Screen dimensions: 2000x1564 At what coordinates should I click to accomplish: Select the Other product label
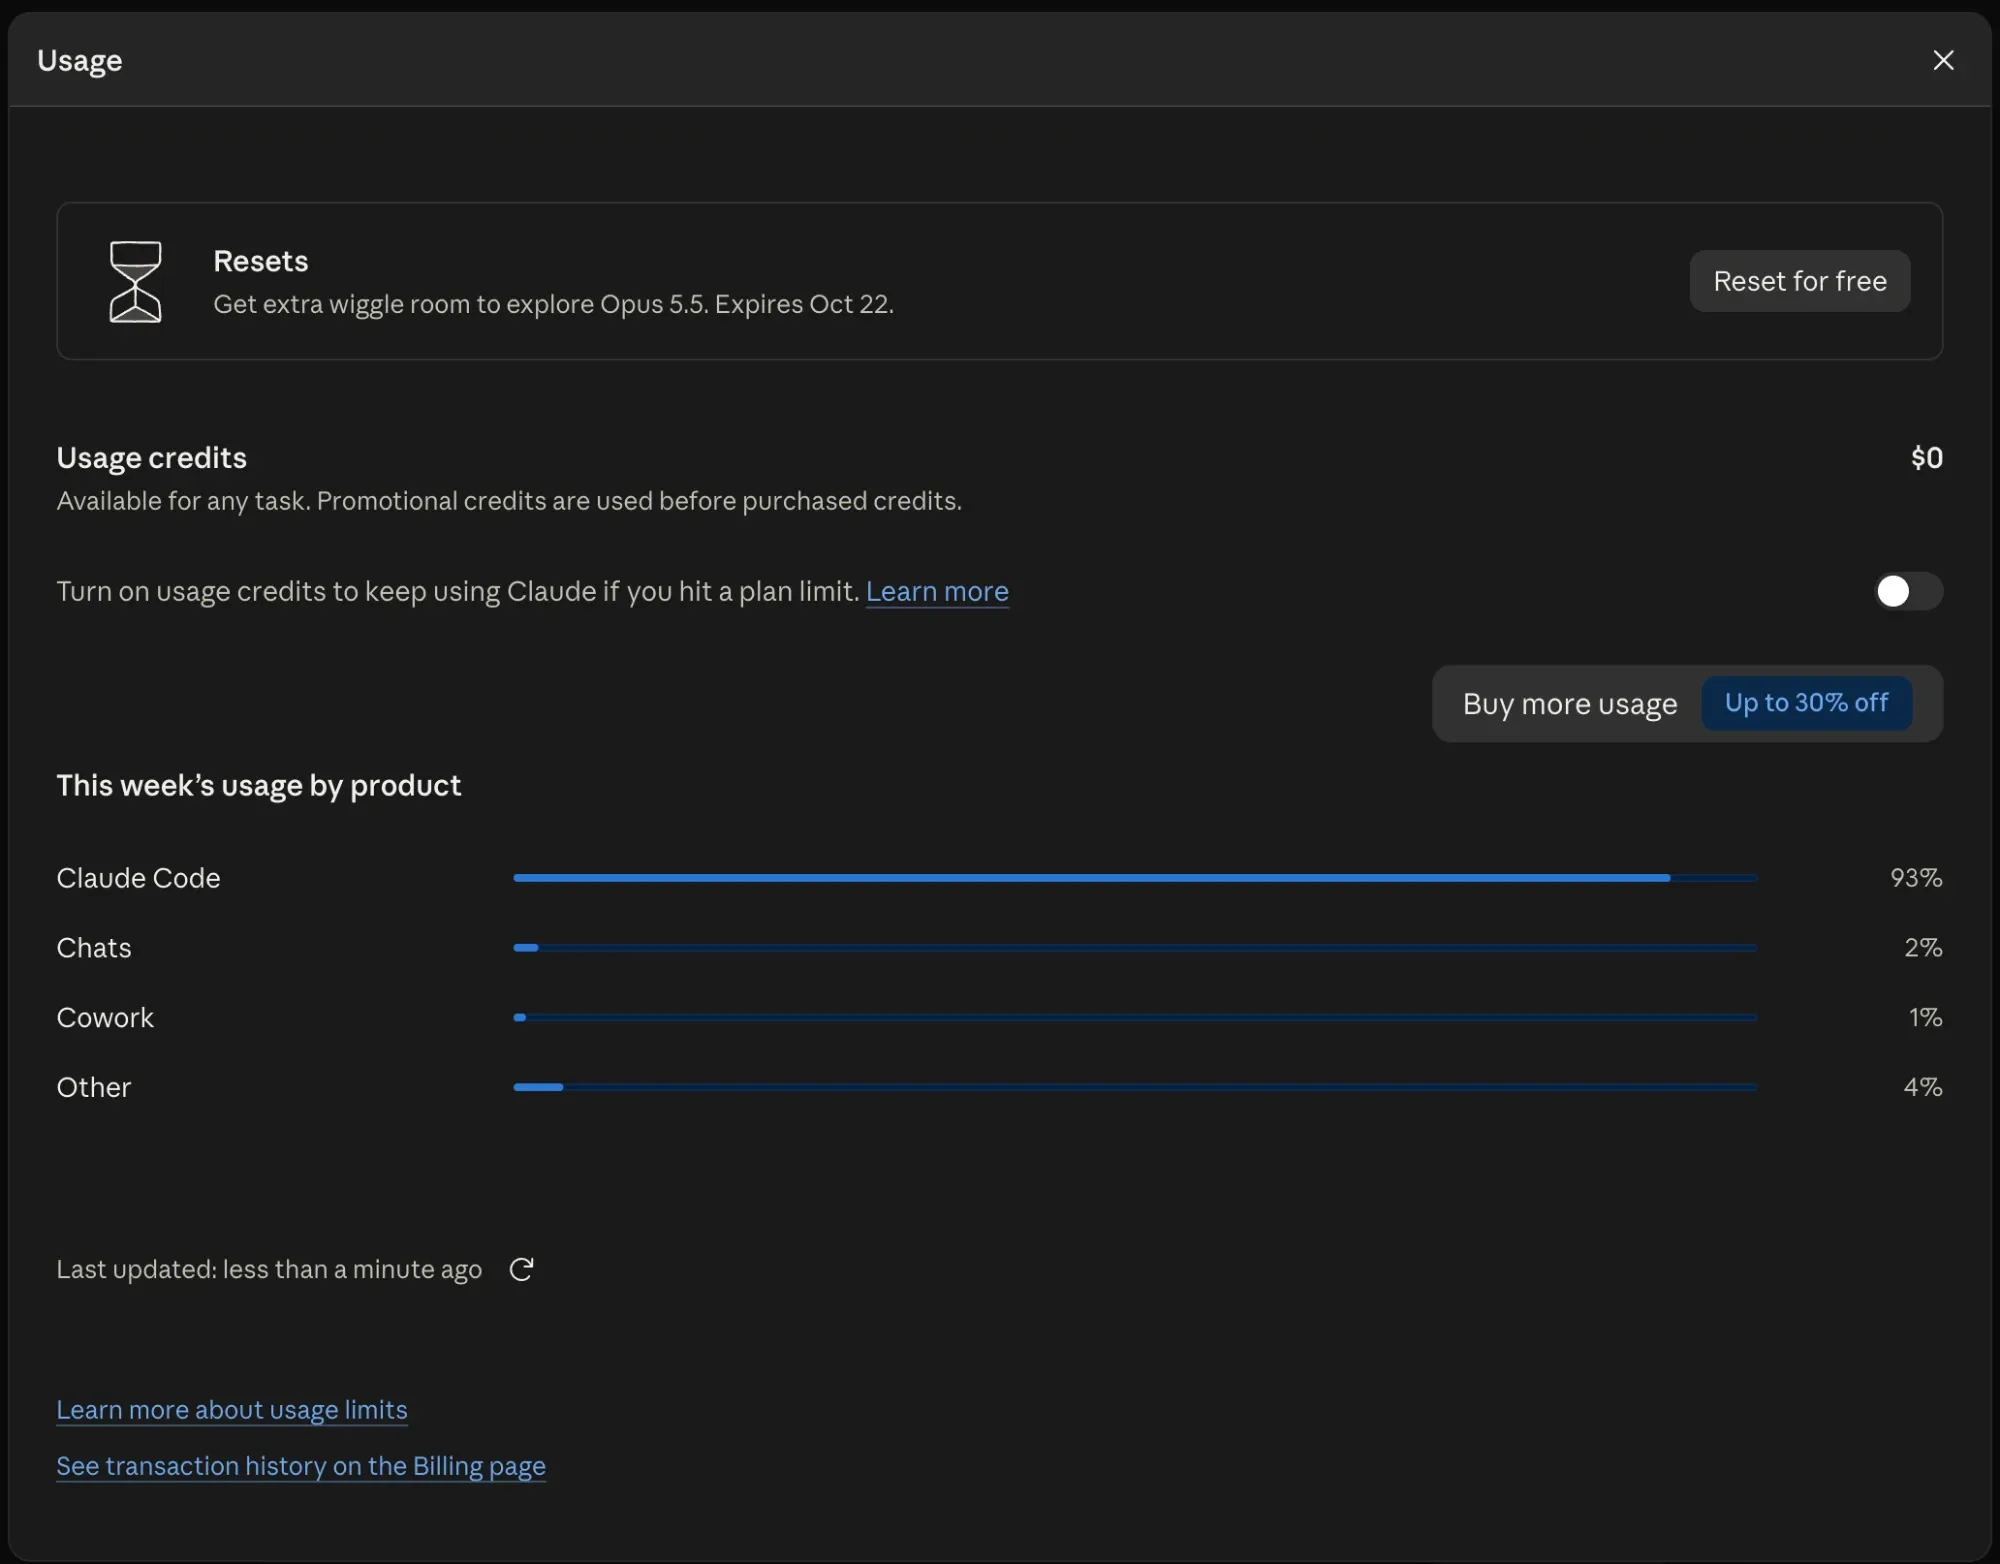pos(94,1087)
